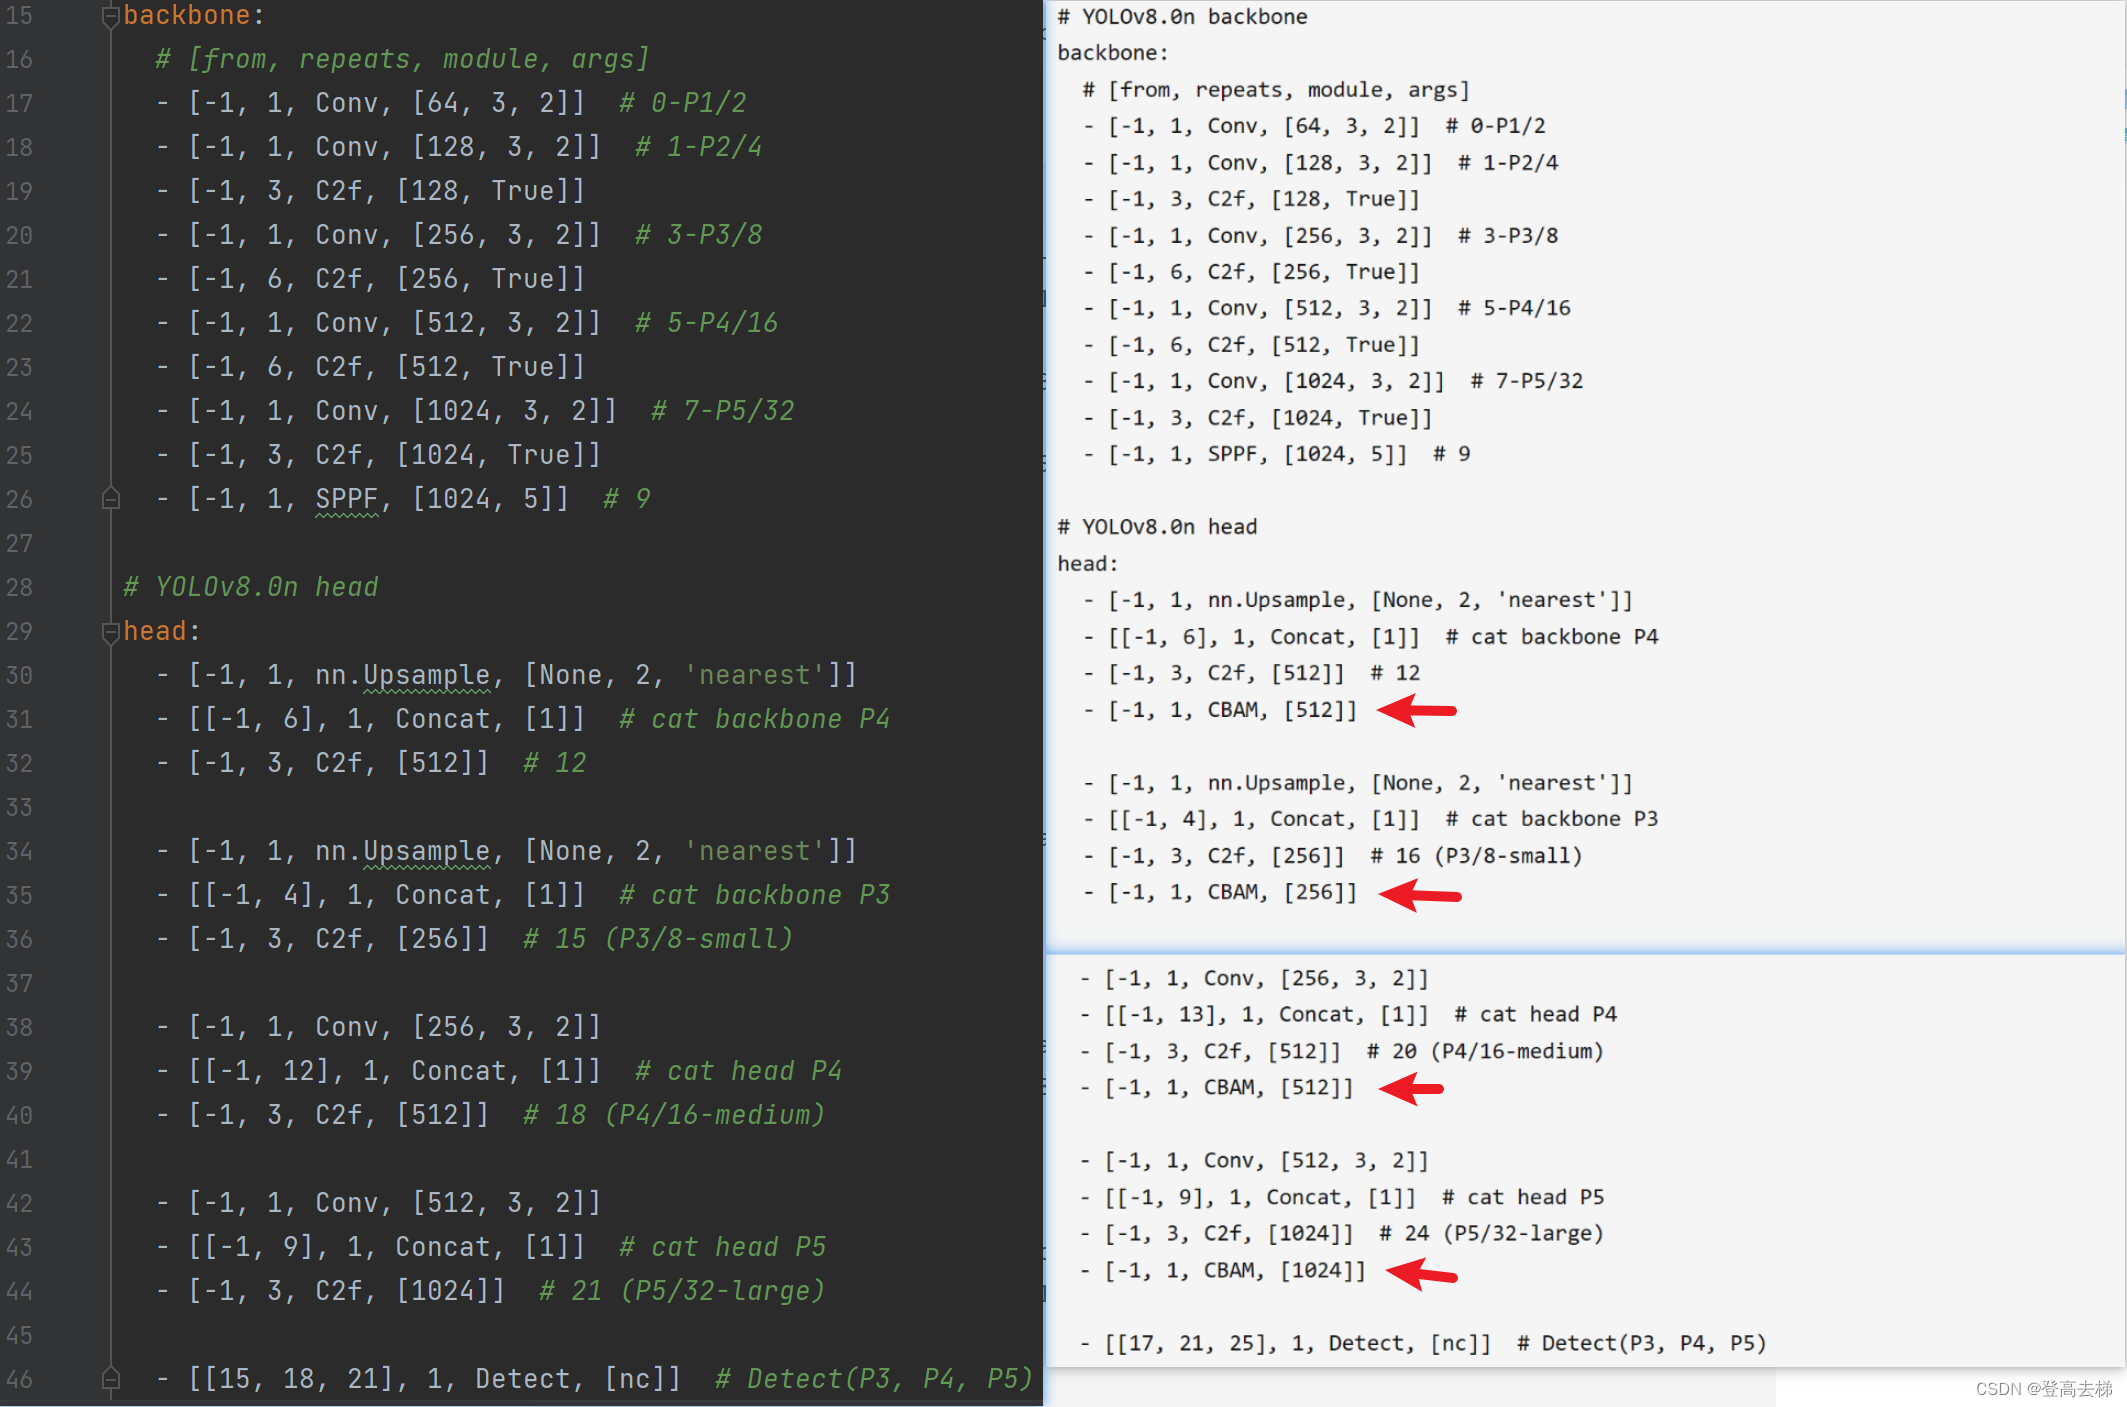2127x1407 pixels.
Task: Click the '# 0-P1/2' comment in dark editor
Action: 682,103
